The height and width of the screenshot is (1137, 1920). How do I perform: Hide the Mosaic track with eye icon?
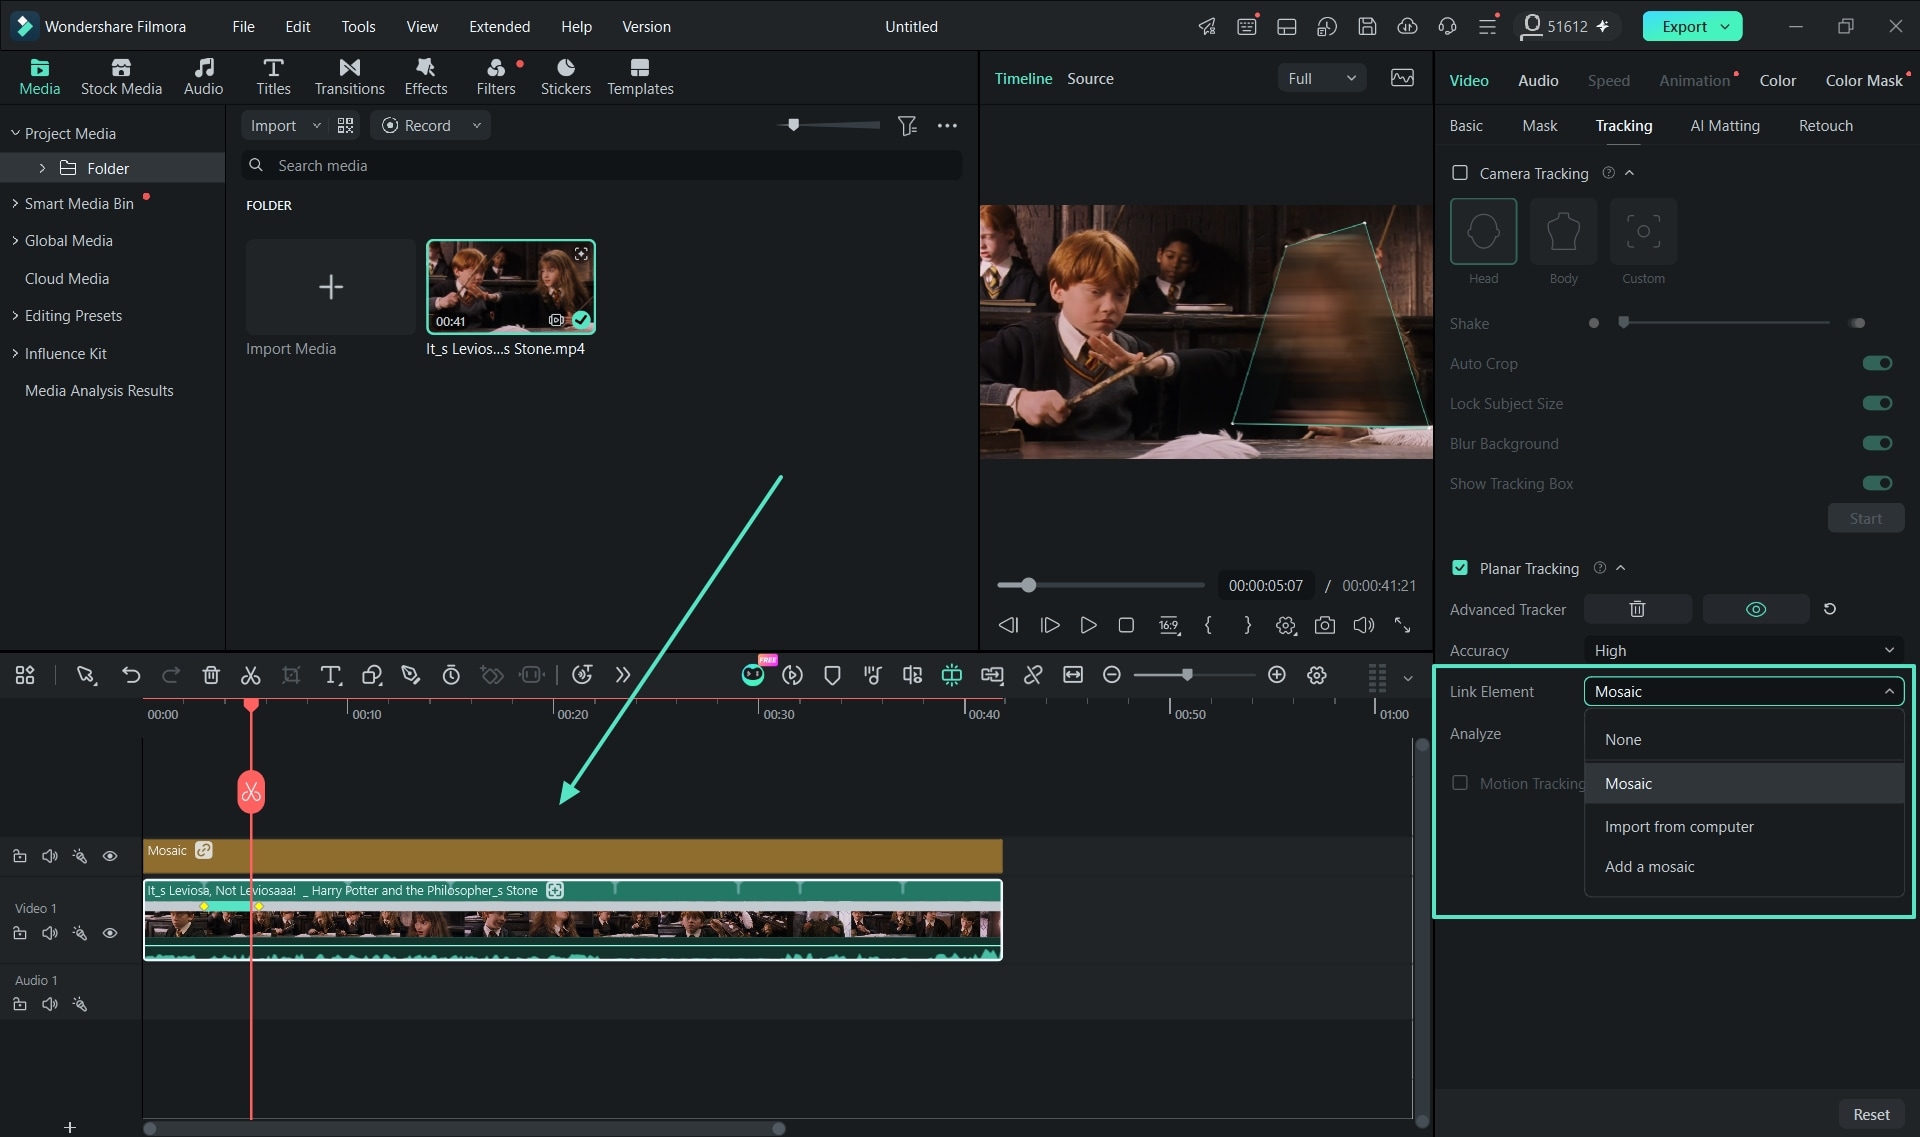coord(110,856)
